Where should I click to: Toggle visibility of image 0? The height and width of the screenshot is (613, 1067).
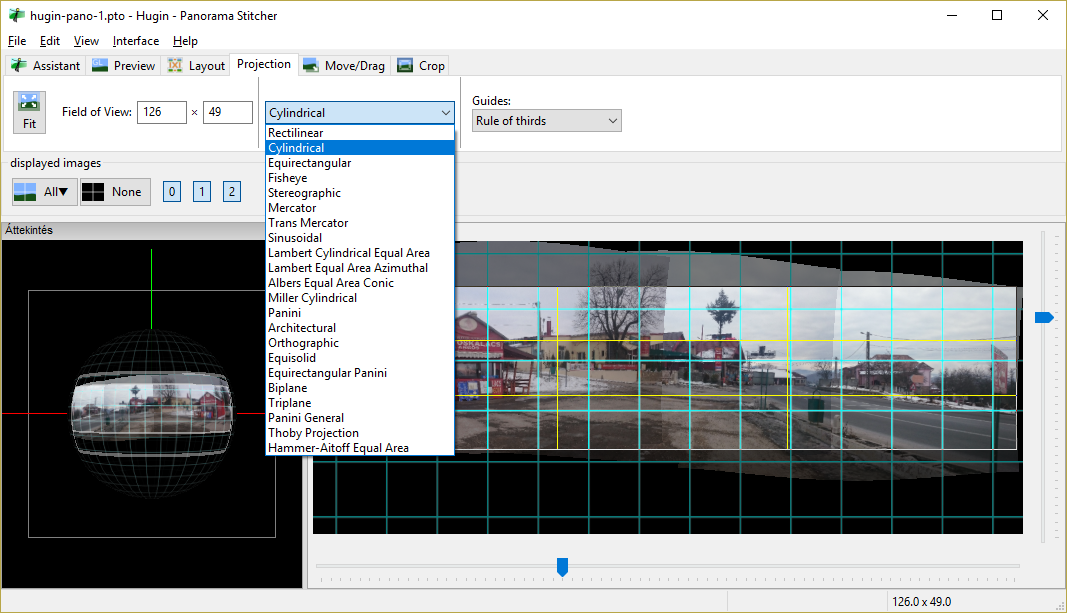172,192
